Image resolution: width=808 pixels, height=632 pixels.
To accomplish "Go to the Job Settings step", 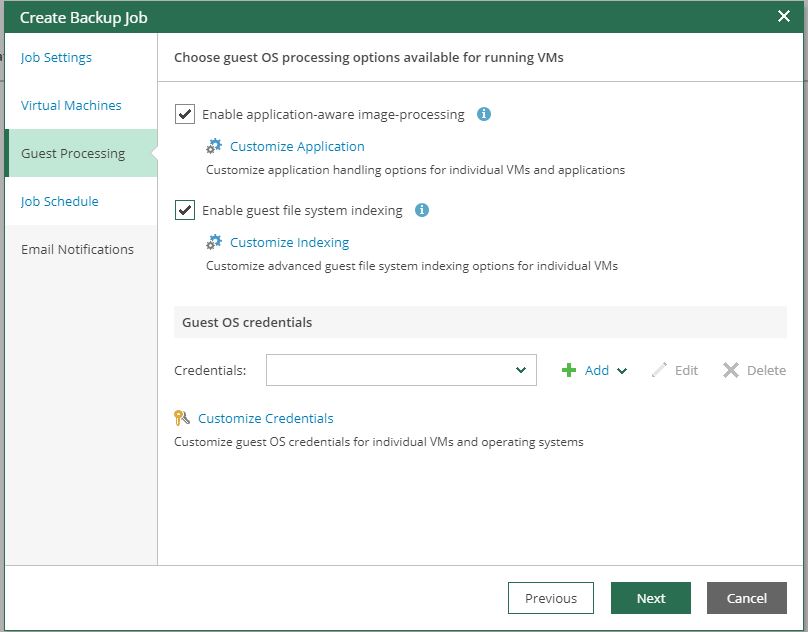I will tap(56, 57).
